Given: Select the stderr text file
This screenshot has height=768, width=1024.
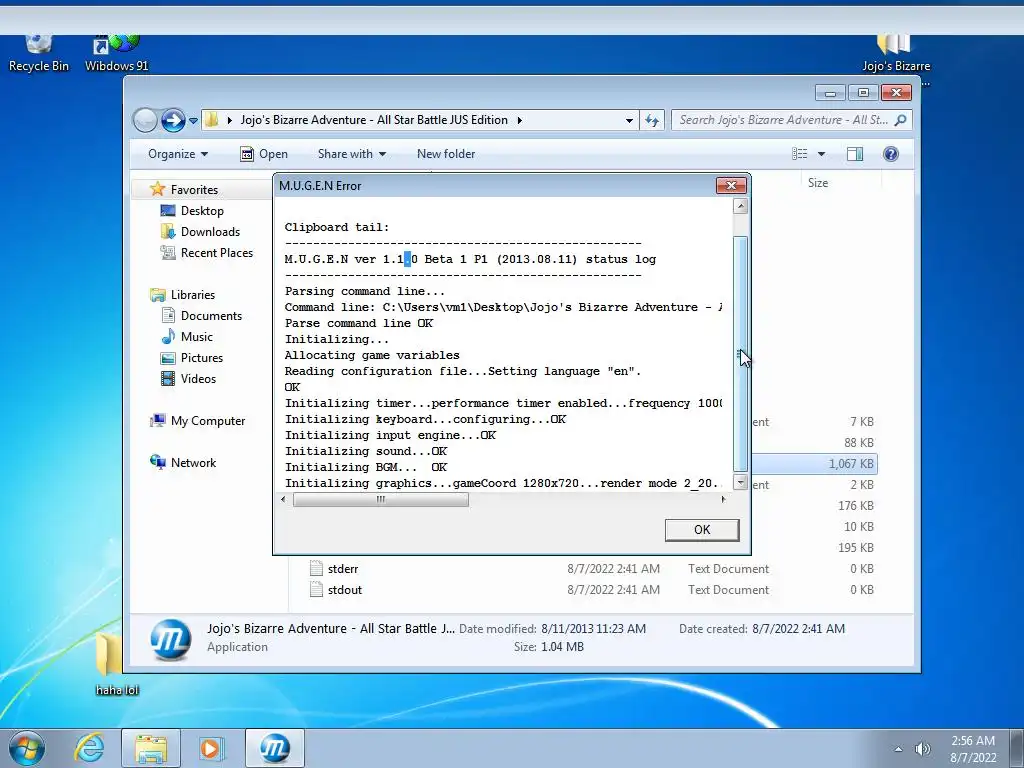Looking at the screenshot, I should tap(343, 569).
